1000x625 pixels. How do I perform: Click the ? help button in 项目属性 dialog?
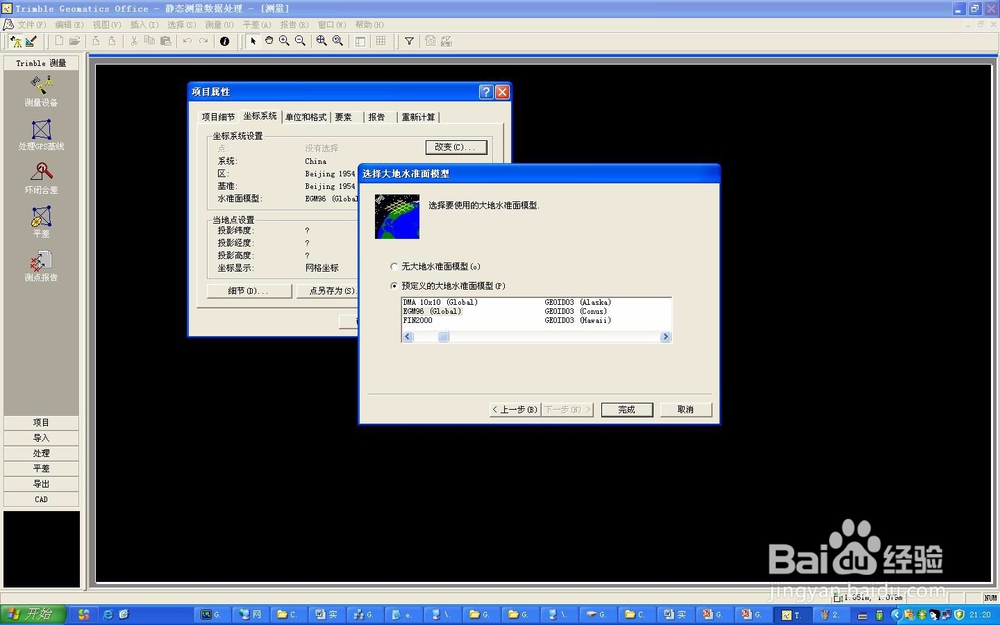click(486, 92)
